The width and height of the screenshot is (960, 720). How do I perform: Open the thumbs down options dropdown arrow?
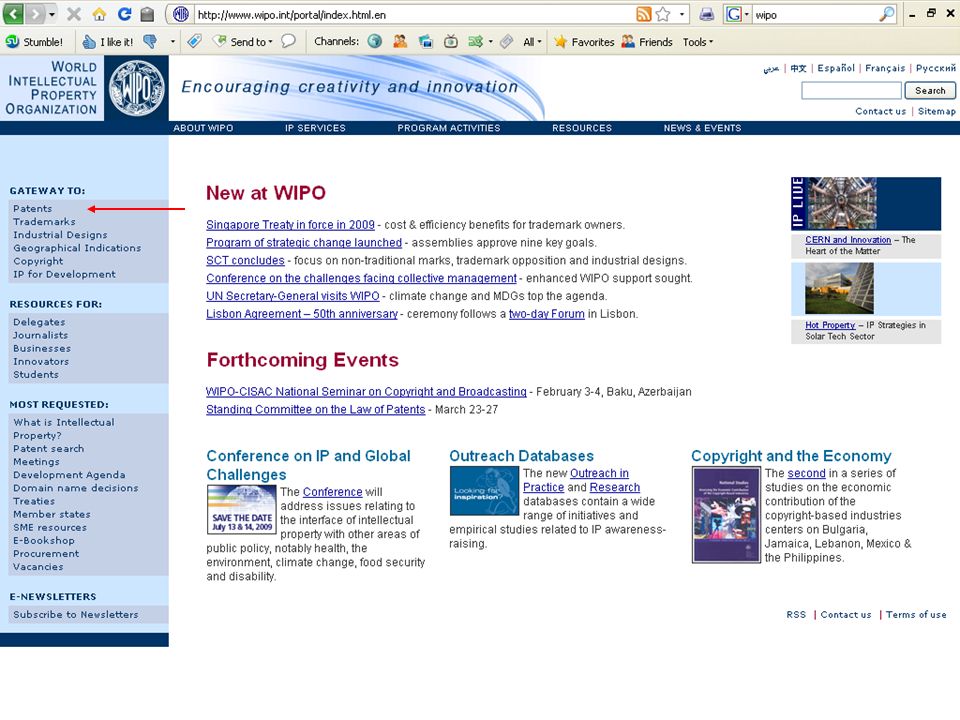(173, 42)
